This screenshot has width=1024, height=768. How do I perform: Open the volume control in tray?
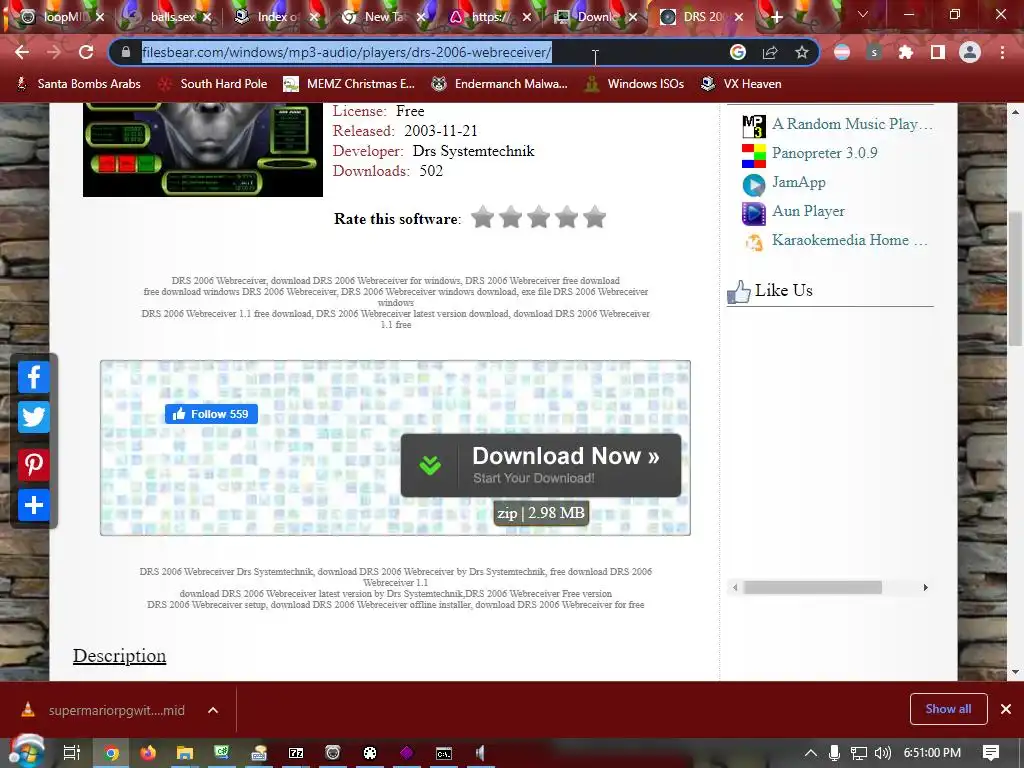click(x=882, y=753)
